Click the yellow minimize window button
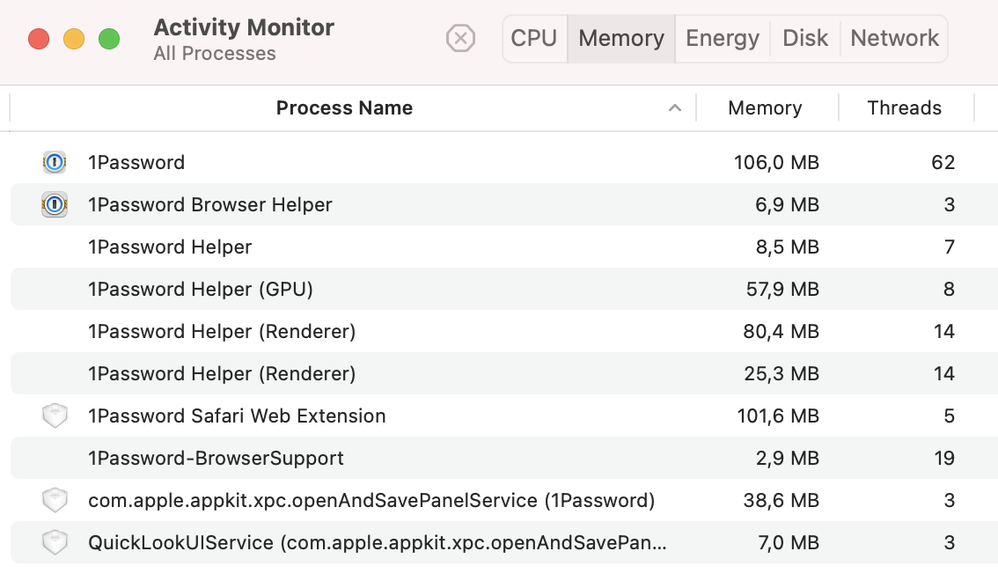The width and height of the screenshot is (998, 567). [x=74, y=39]
